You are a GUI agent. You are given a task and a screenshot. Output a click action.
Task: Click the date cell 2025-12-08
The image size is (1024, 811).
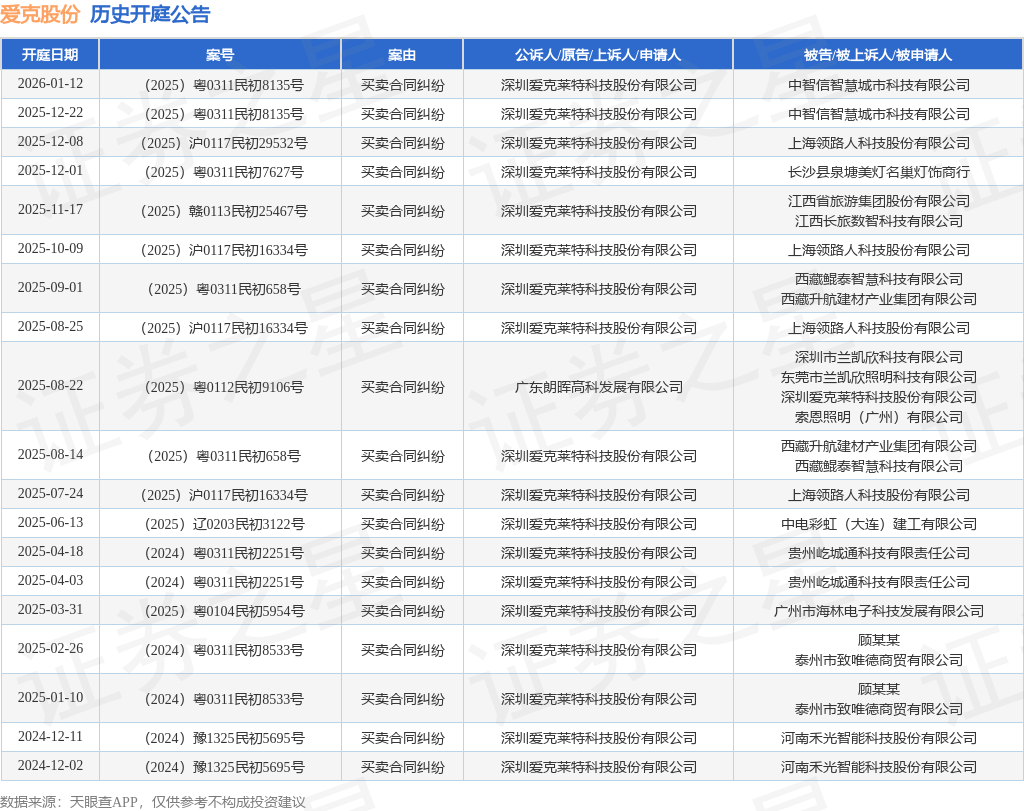click(50, 141)
